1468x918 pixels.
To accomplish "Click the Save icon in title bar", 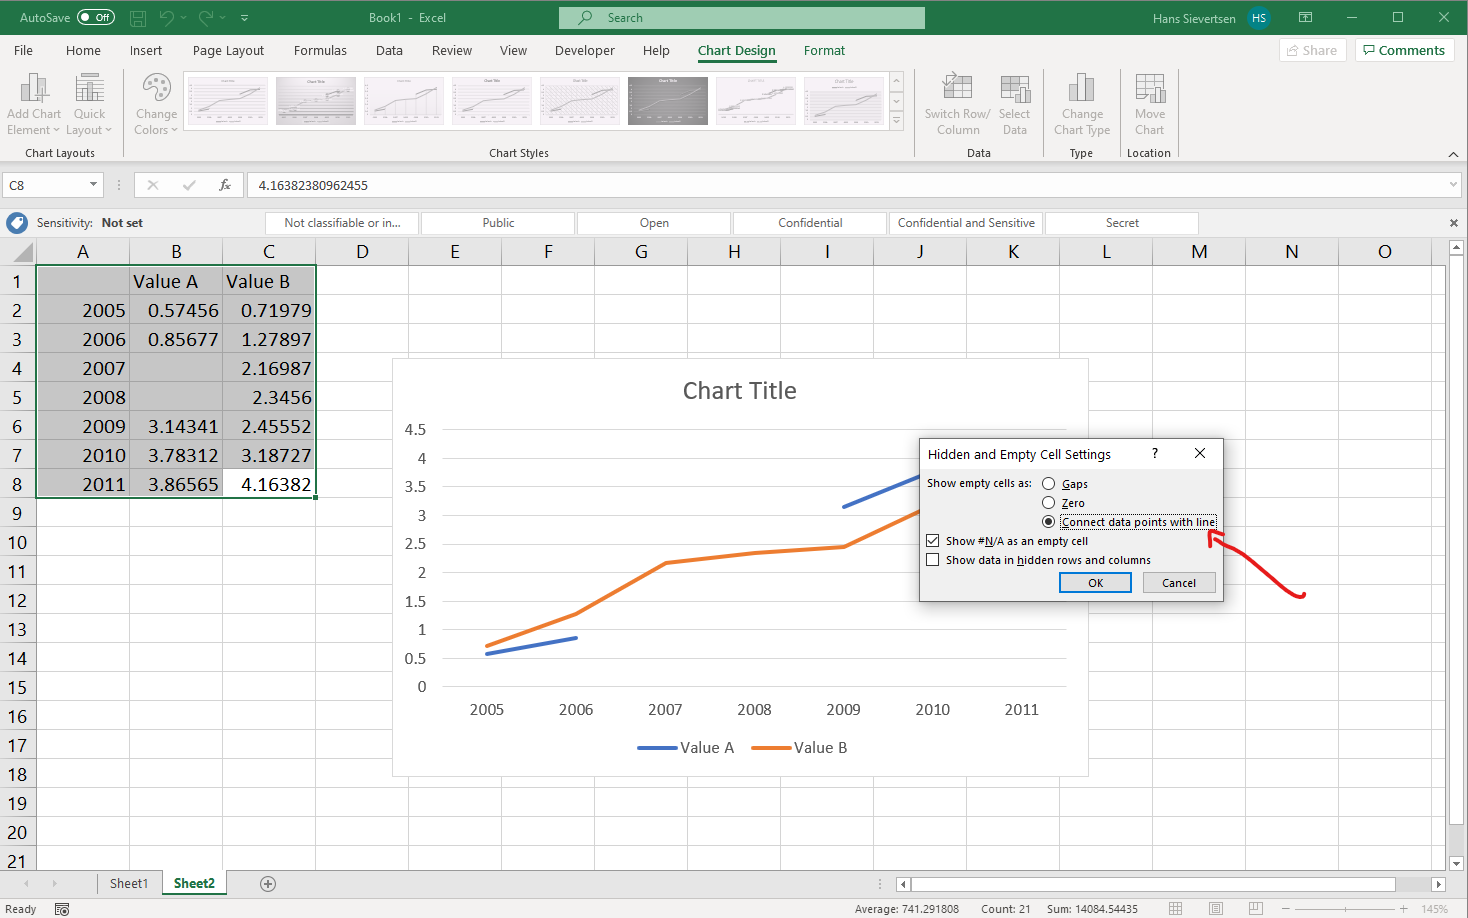I will (138, 18).
